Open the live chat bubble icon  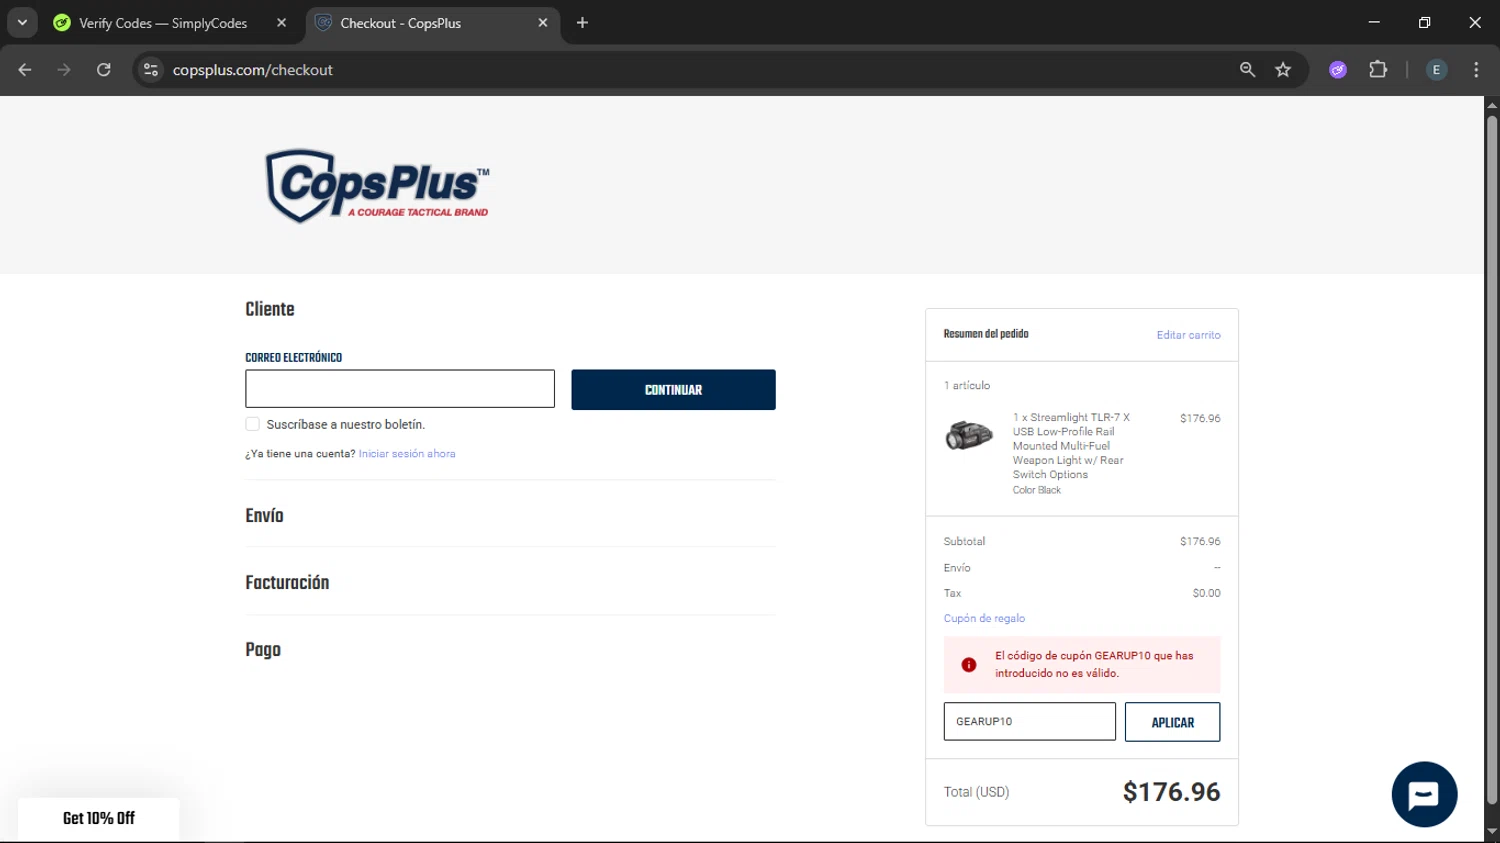pyautogui.click(x=1424, y=795)
